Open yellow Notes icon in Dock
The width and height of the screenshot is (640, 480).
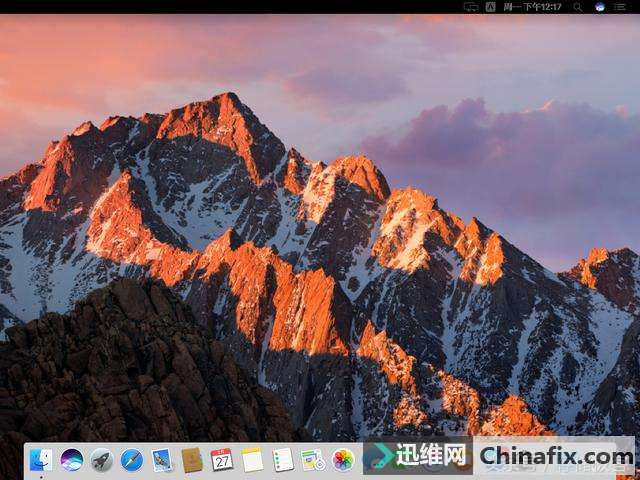tap(252, 460)
